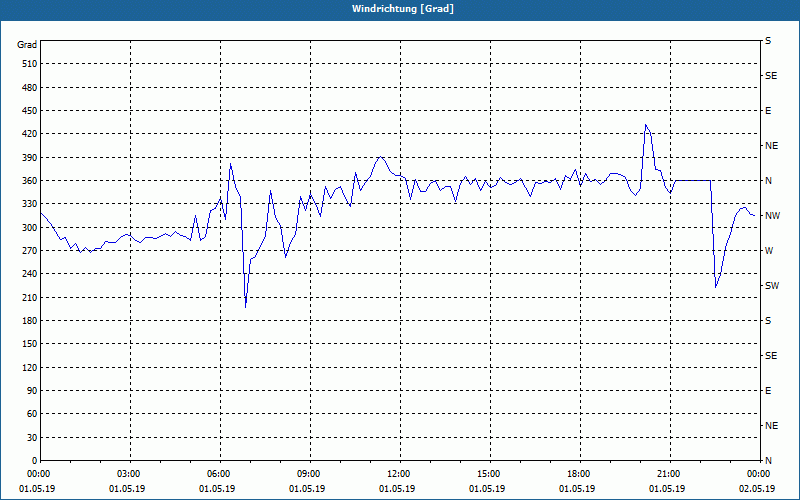Select the 240 degree label

coord(30,273)
